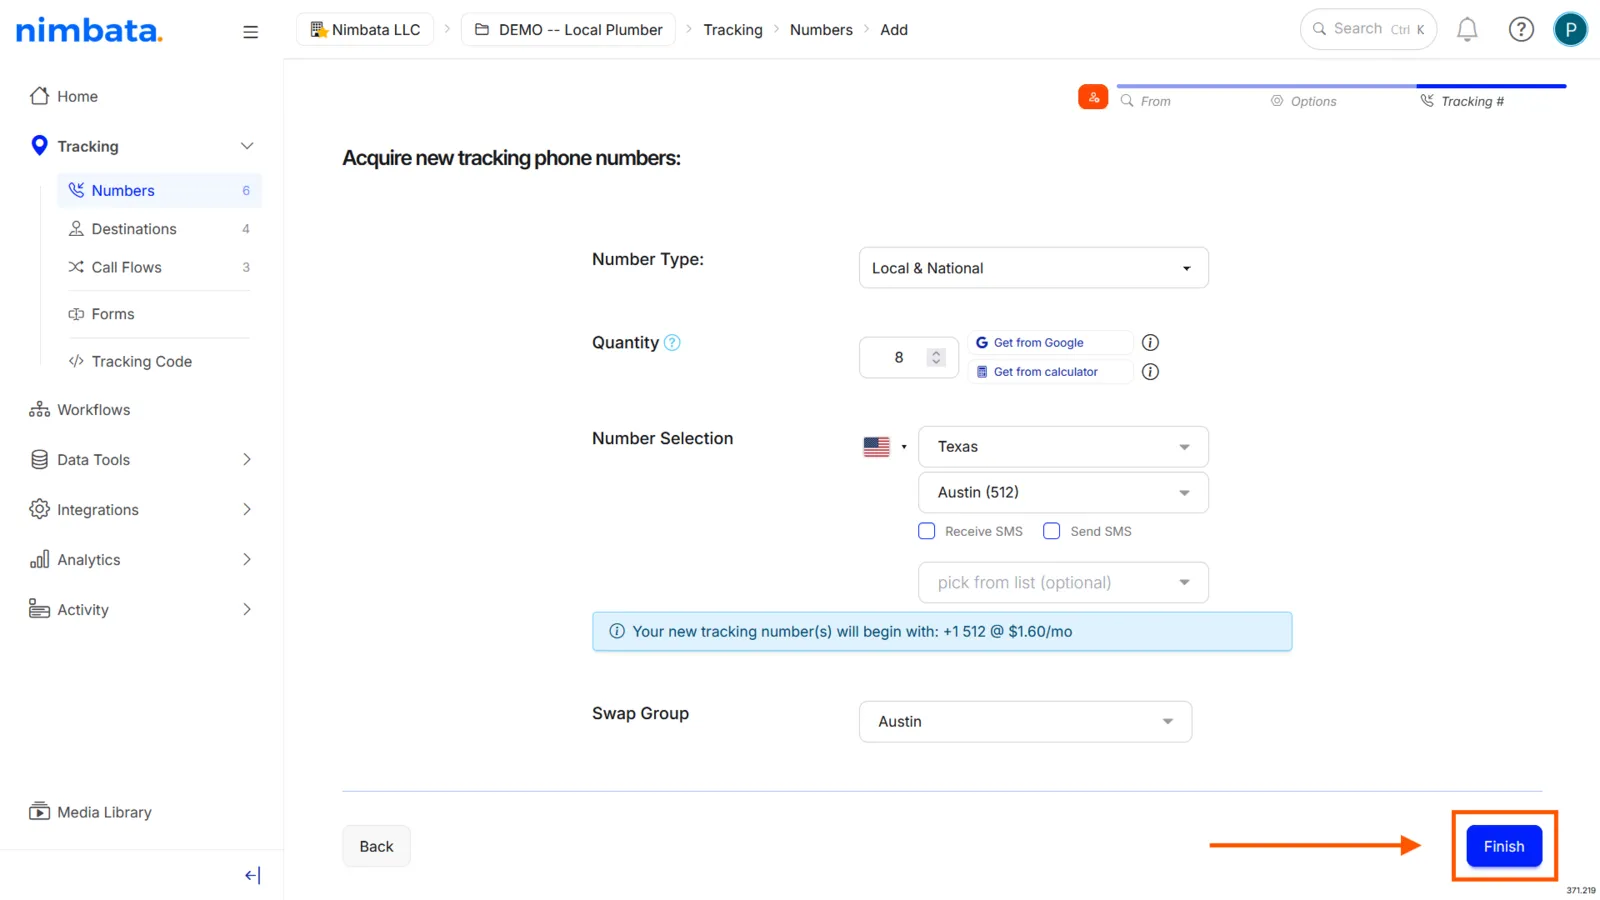Viewport: 1600px width, 900px height.
Task: Show info for Get from calculator
Action: tap(1150, 372)
